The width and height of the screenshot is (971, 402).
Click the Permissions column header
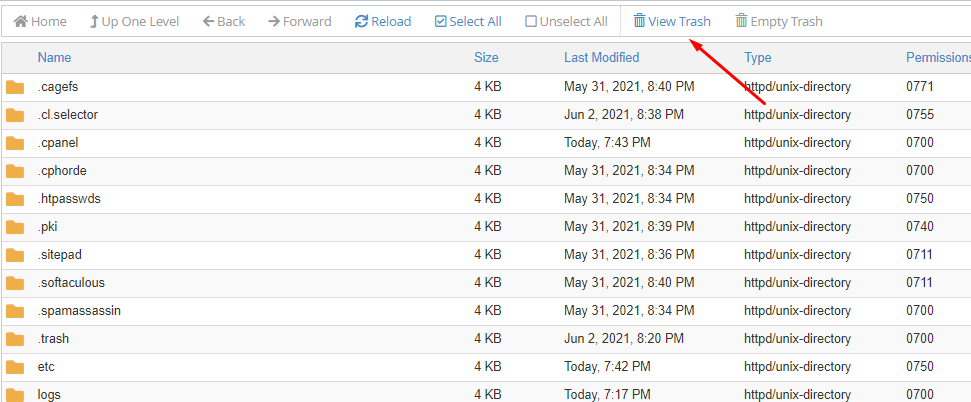[x=937, y=58]
